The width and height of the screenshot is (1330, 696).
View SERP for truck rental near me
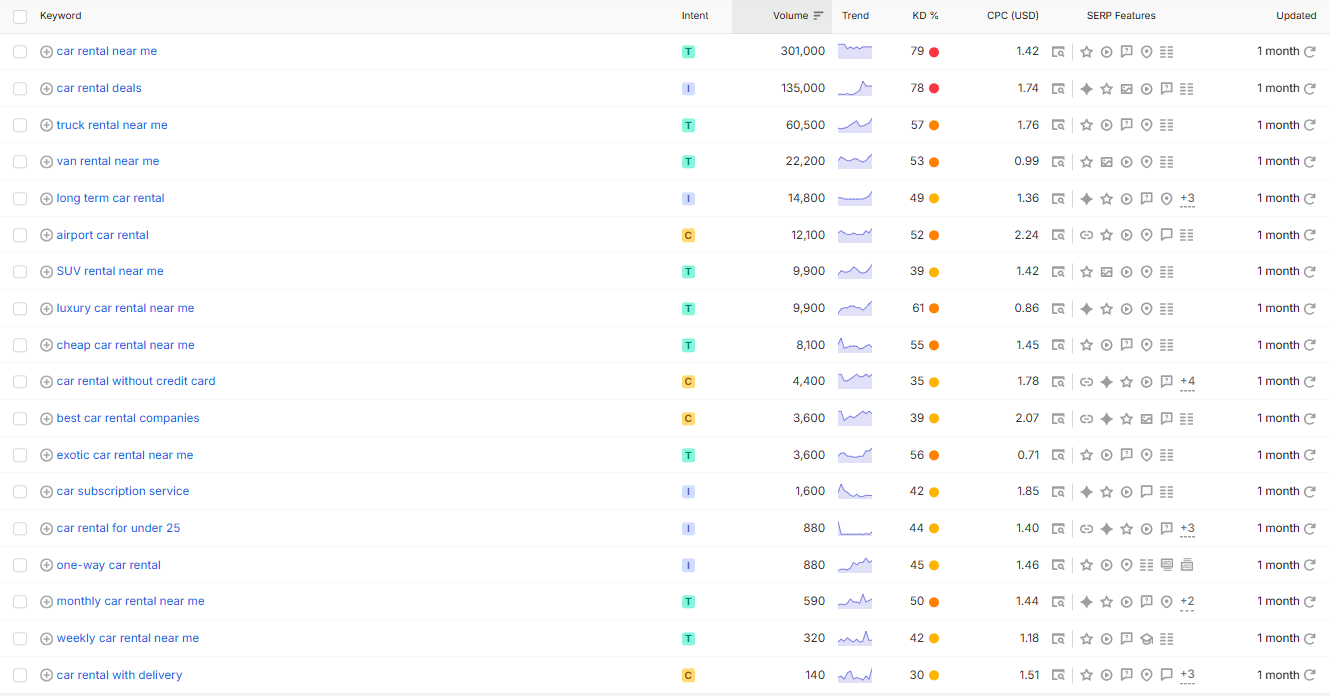pyautogui.click(x=1058, y=125)
